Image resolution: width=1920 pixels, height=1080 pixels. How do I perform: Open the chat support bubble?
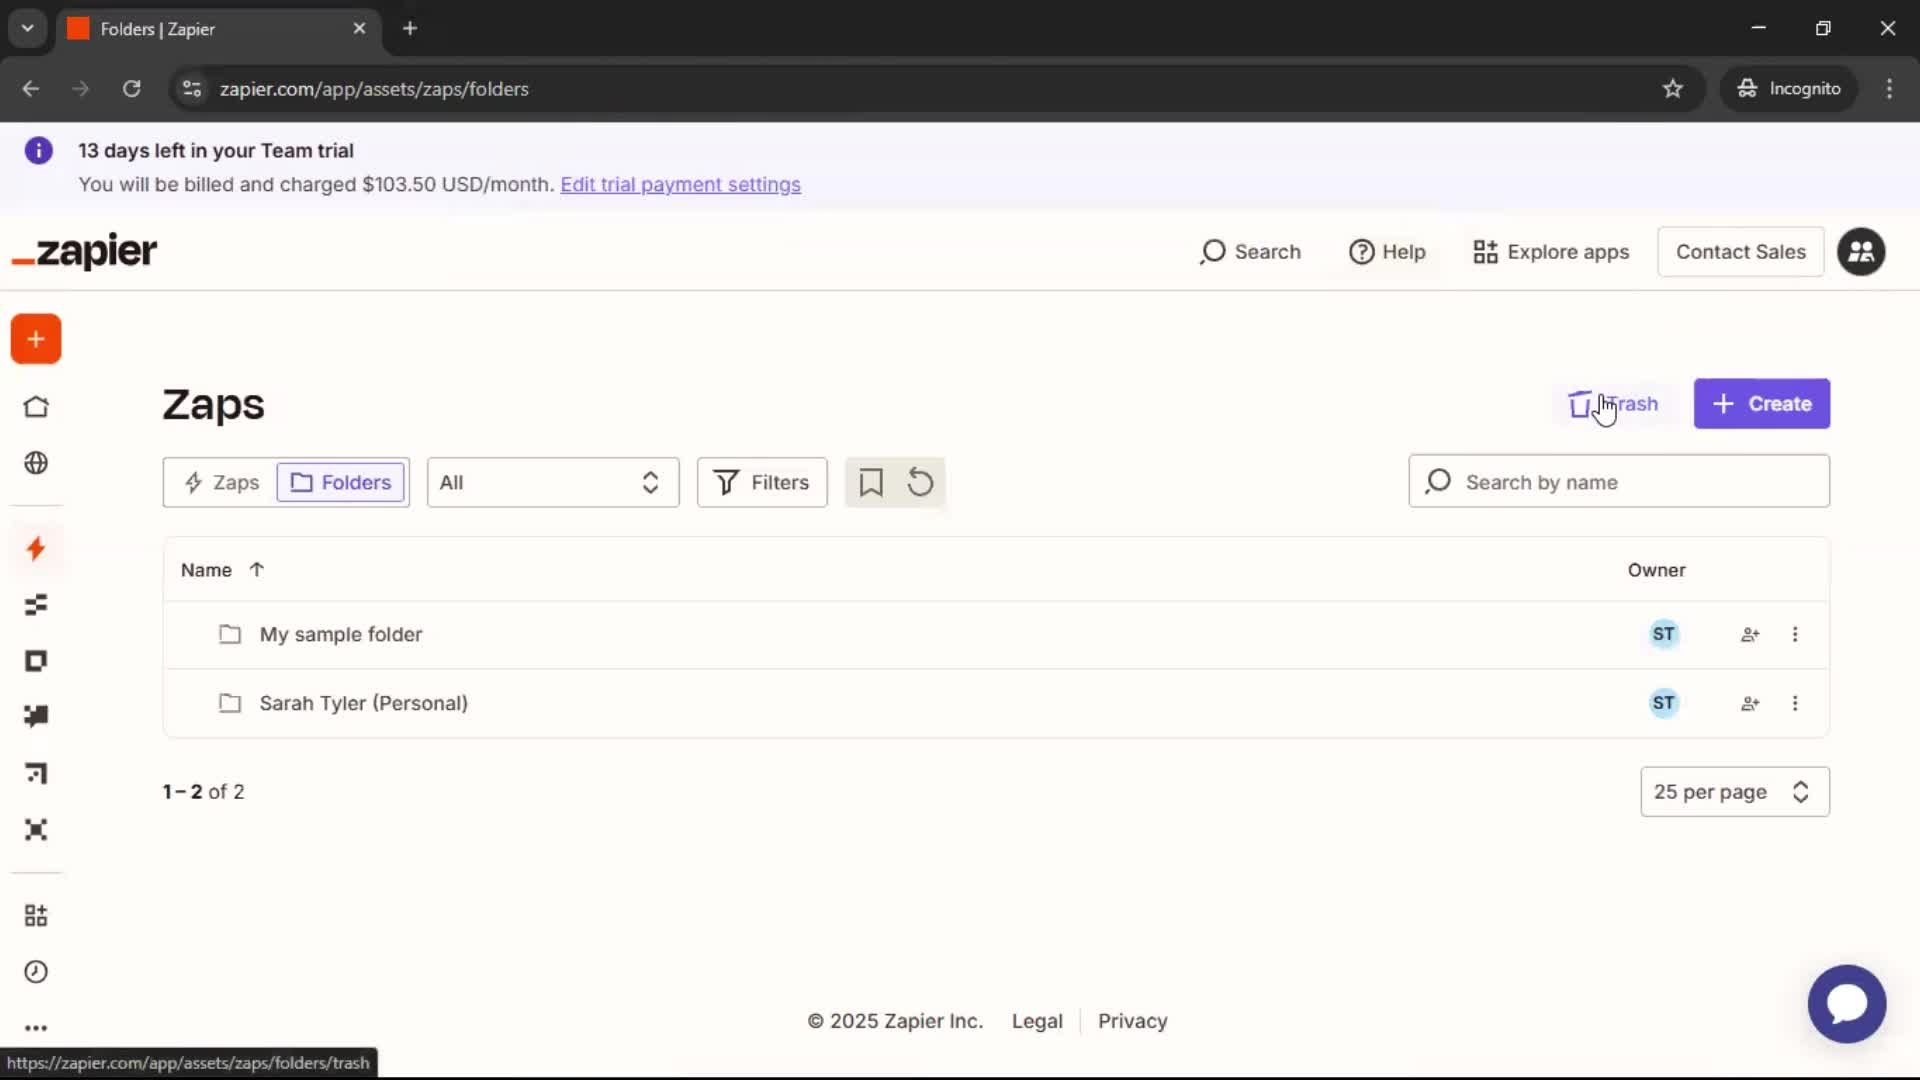pos(1847,1004)
